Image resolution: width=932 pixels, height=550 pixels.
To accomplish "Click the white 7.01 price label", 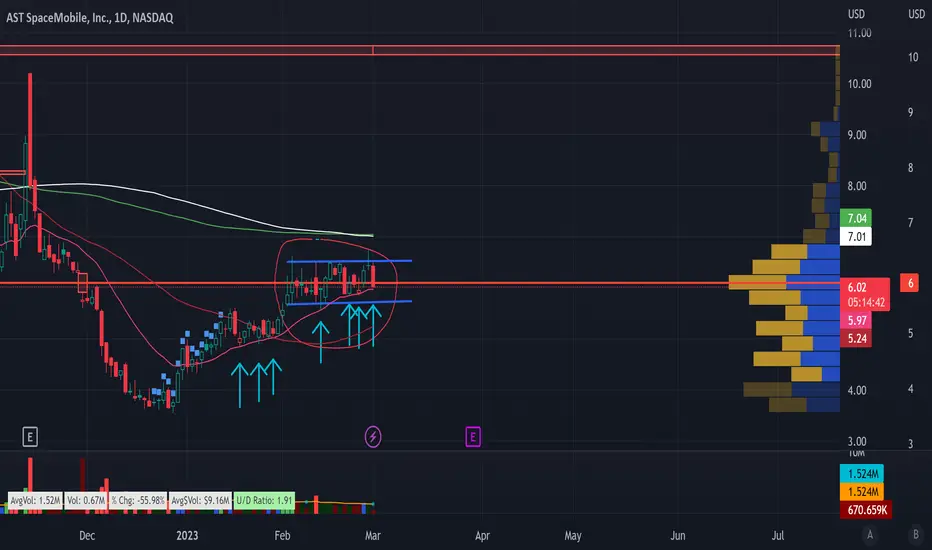I will coord(856,237).
